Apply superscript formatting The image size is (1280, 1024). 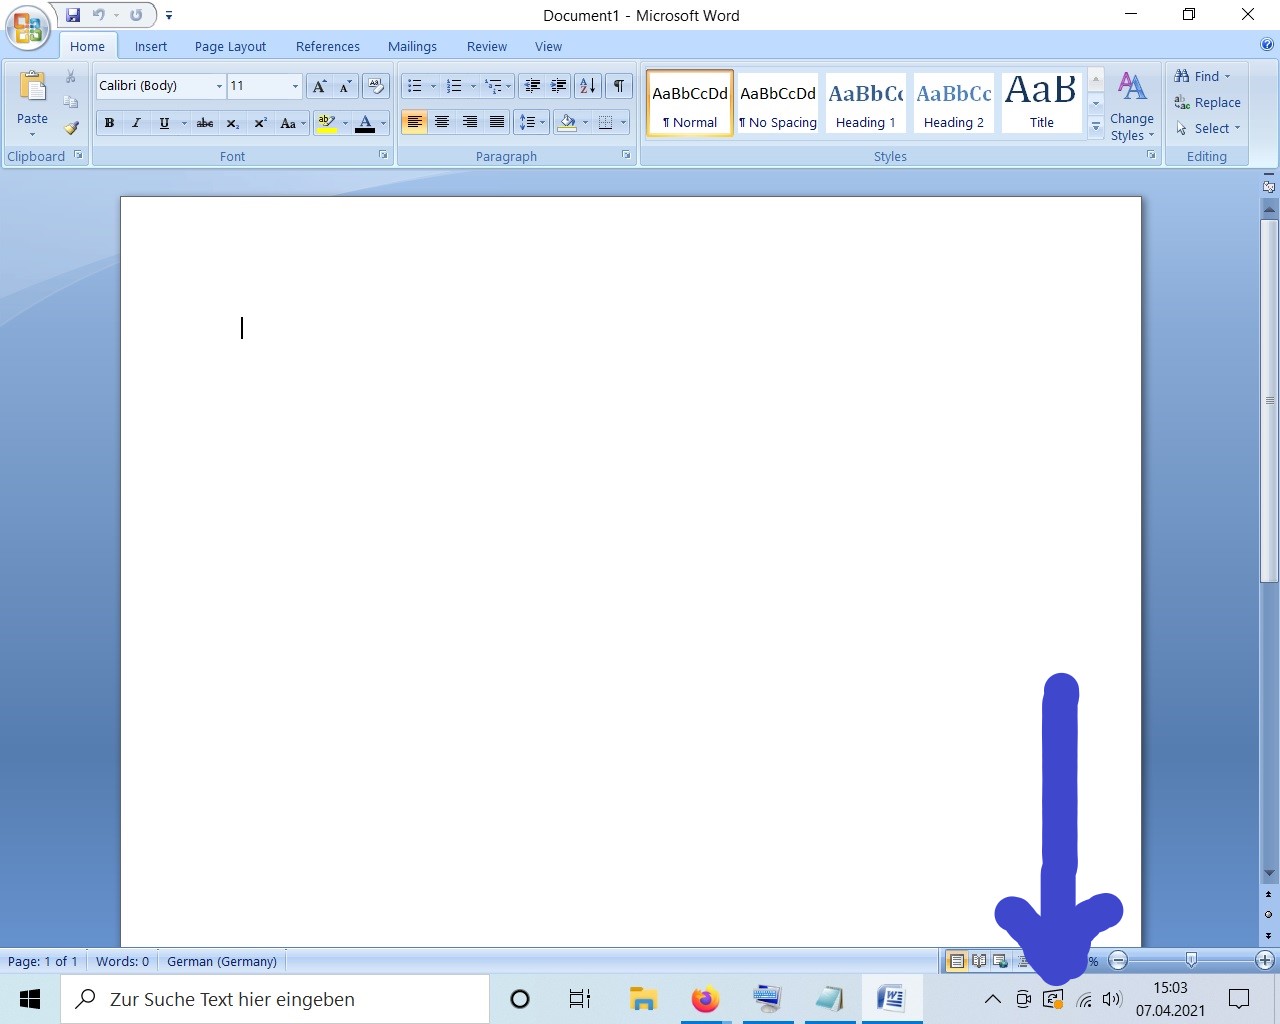260,123
